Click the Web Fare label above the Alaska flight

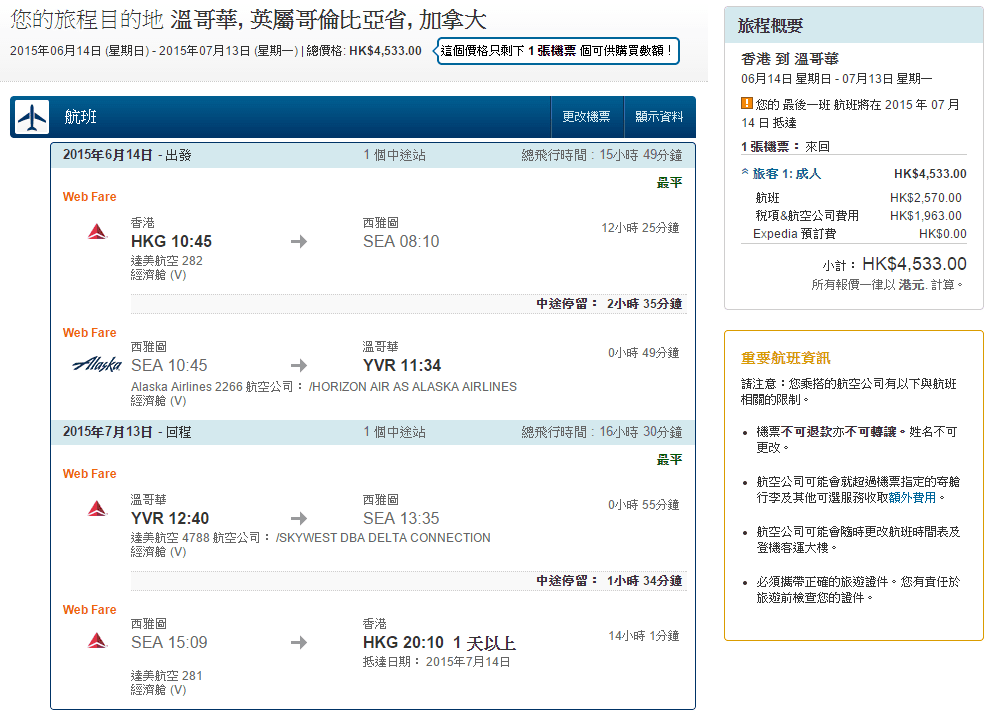tap(90, 333)
